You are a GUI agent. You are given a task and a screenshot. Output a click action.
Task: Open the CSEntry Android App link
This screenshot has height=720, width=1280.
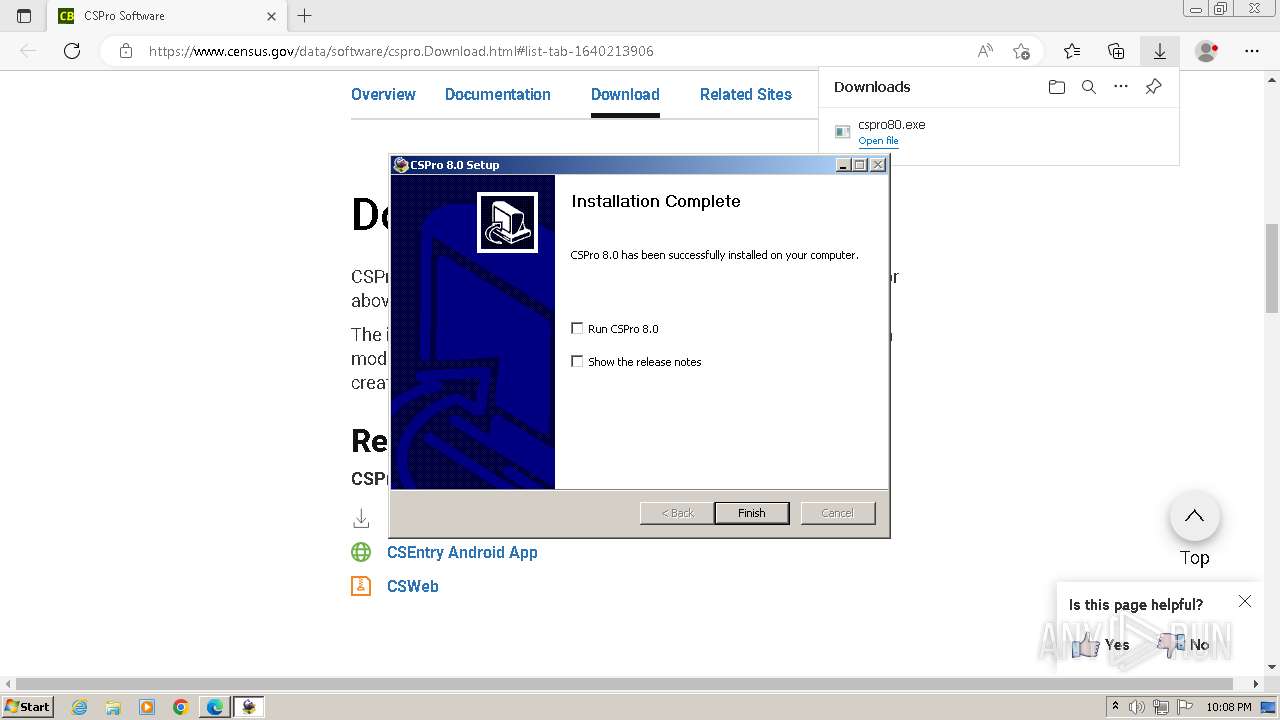(462, 552)
